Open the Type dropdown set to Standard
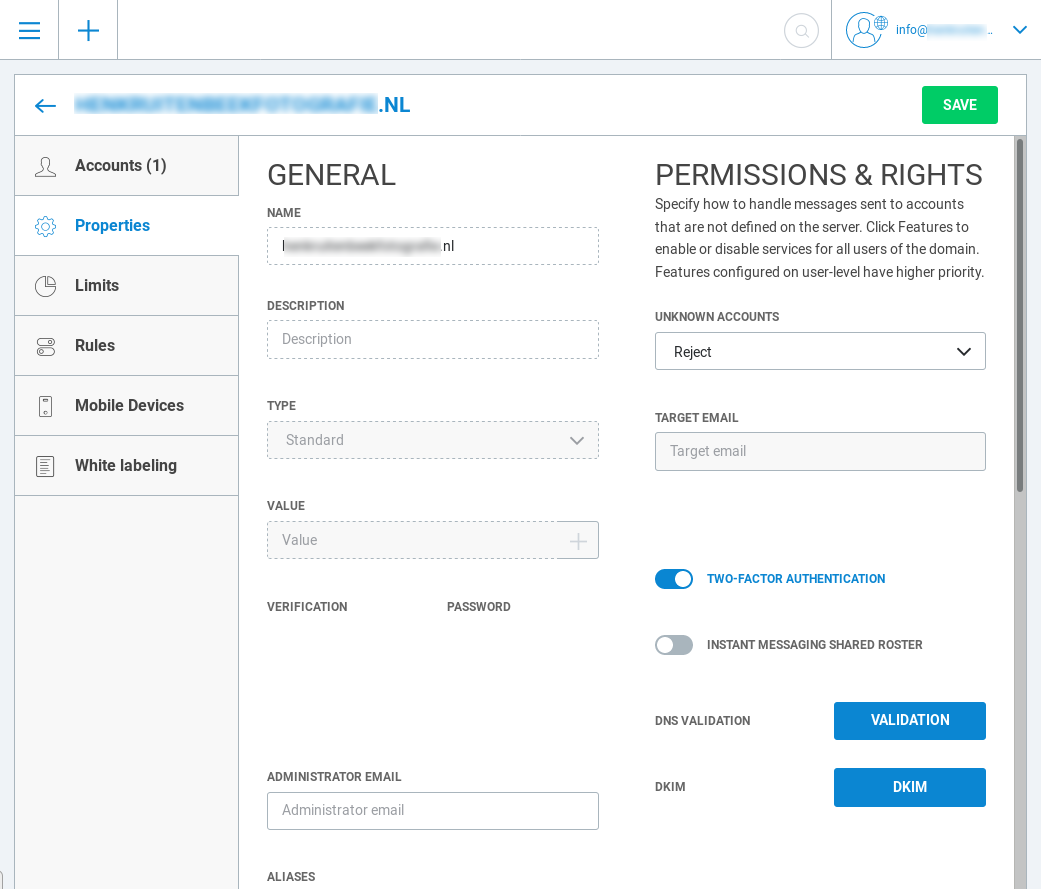This screenshot has width=1041, height=889. point(432,440)
